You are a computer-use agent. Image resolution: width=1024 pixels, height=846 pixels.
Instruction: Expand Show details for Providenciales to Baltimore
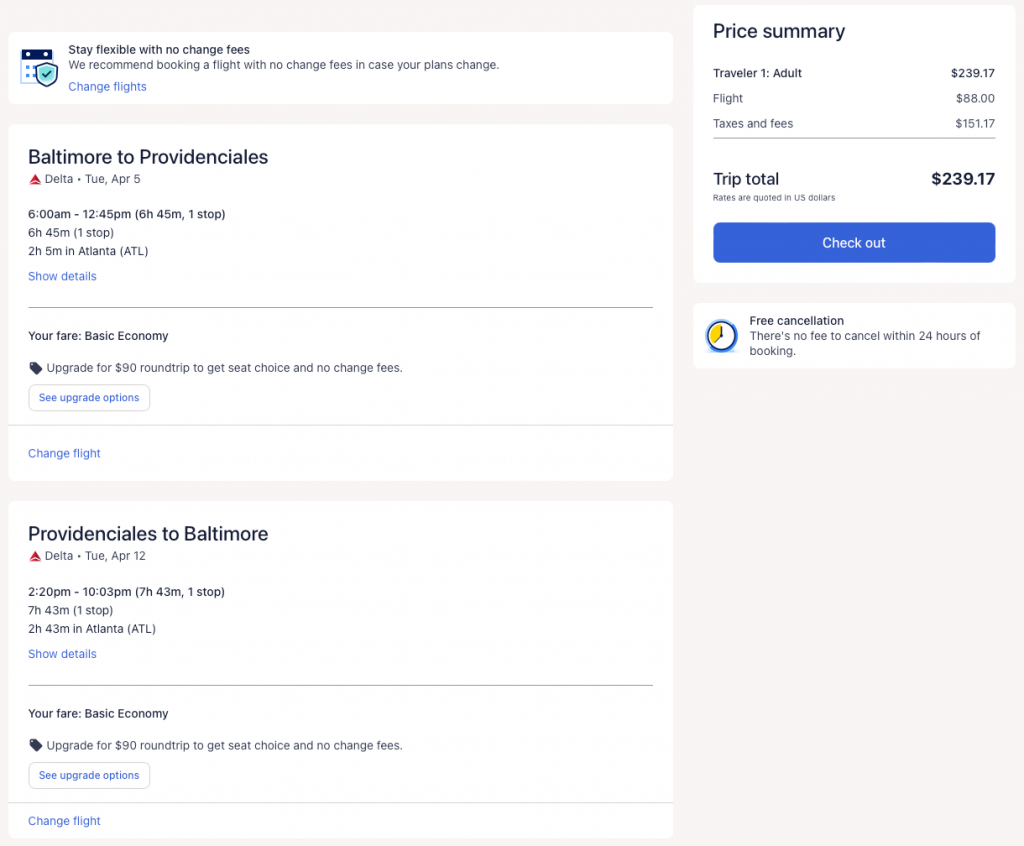[x=62, y=654]
